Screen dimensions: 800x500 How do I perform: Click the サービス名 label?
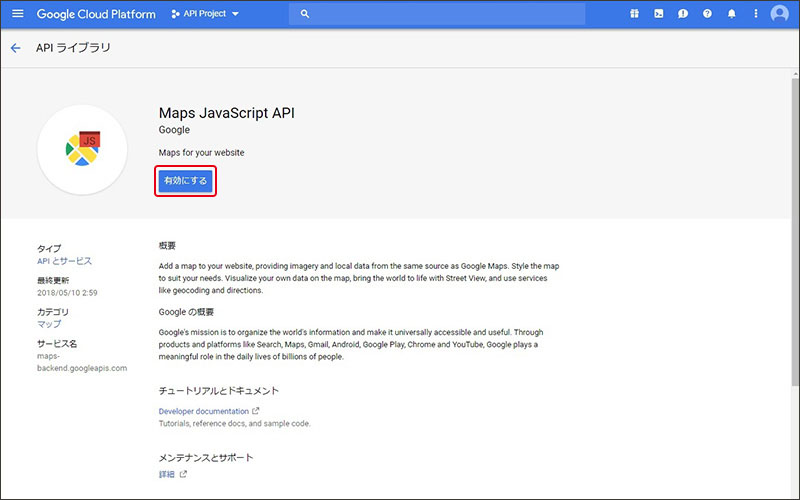pos(57,343)
